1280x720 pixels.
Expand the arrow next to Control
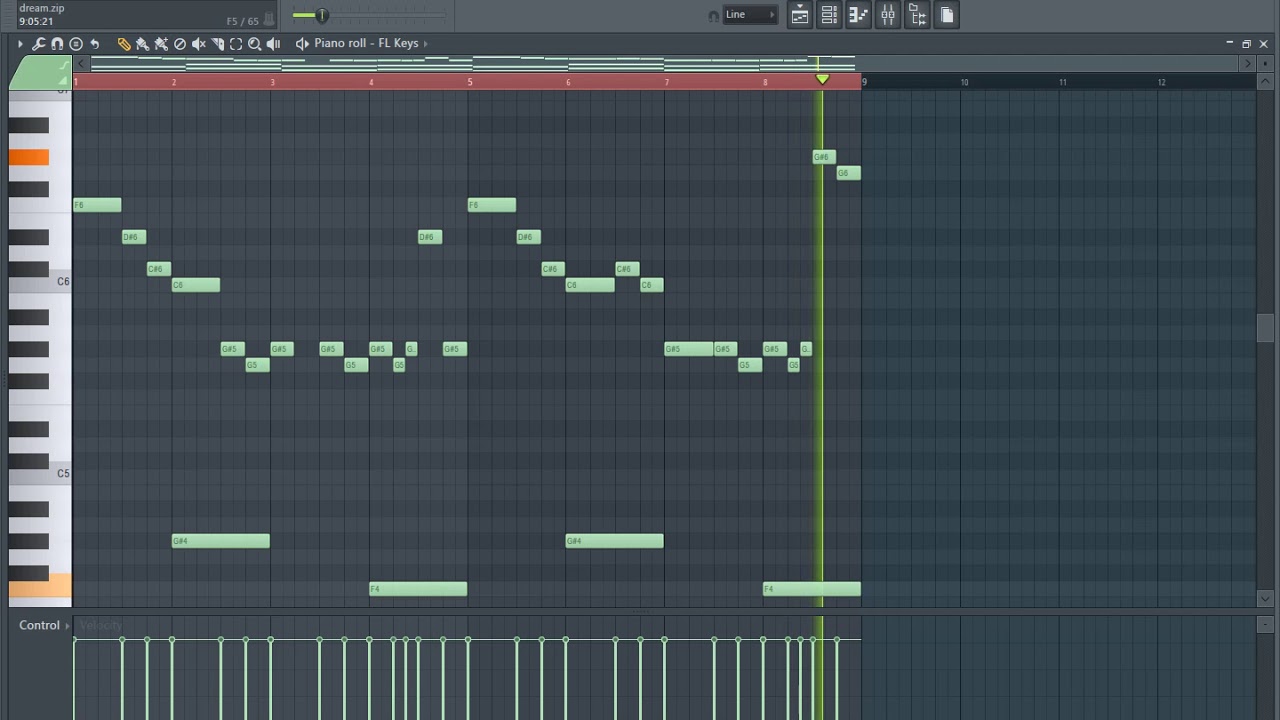68,626
